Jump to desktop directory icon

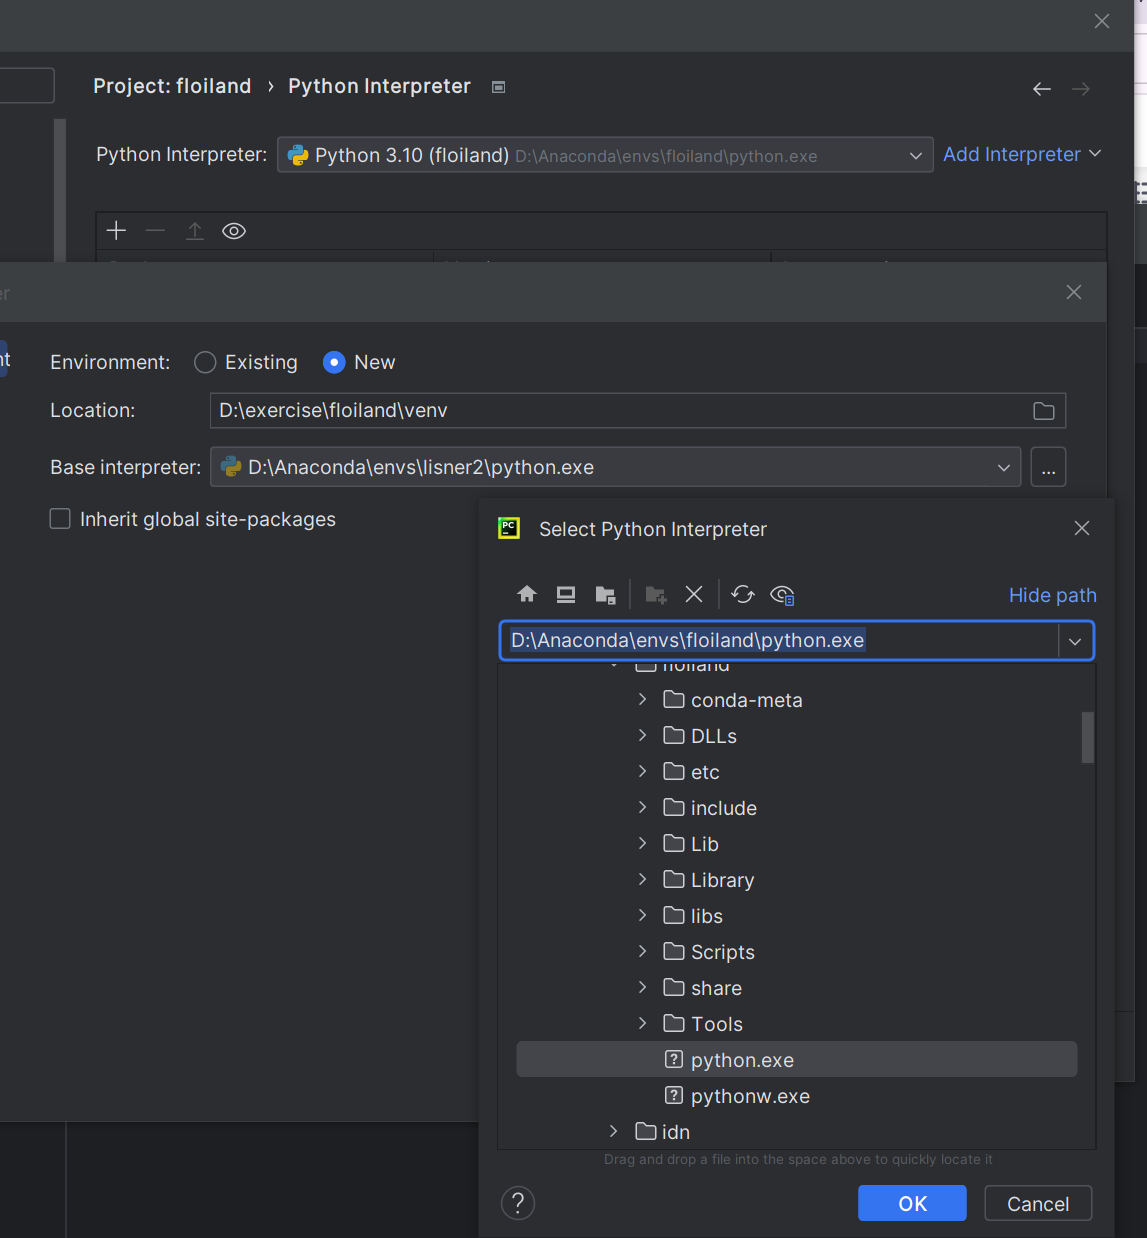[x=566, y=594]
